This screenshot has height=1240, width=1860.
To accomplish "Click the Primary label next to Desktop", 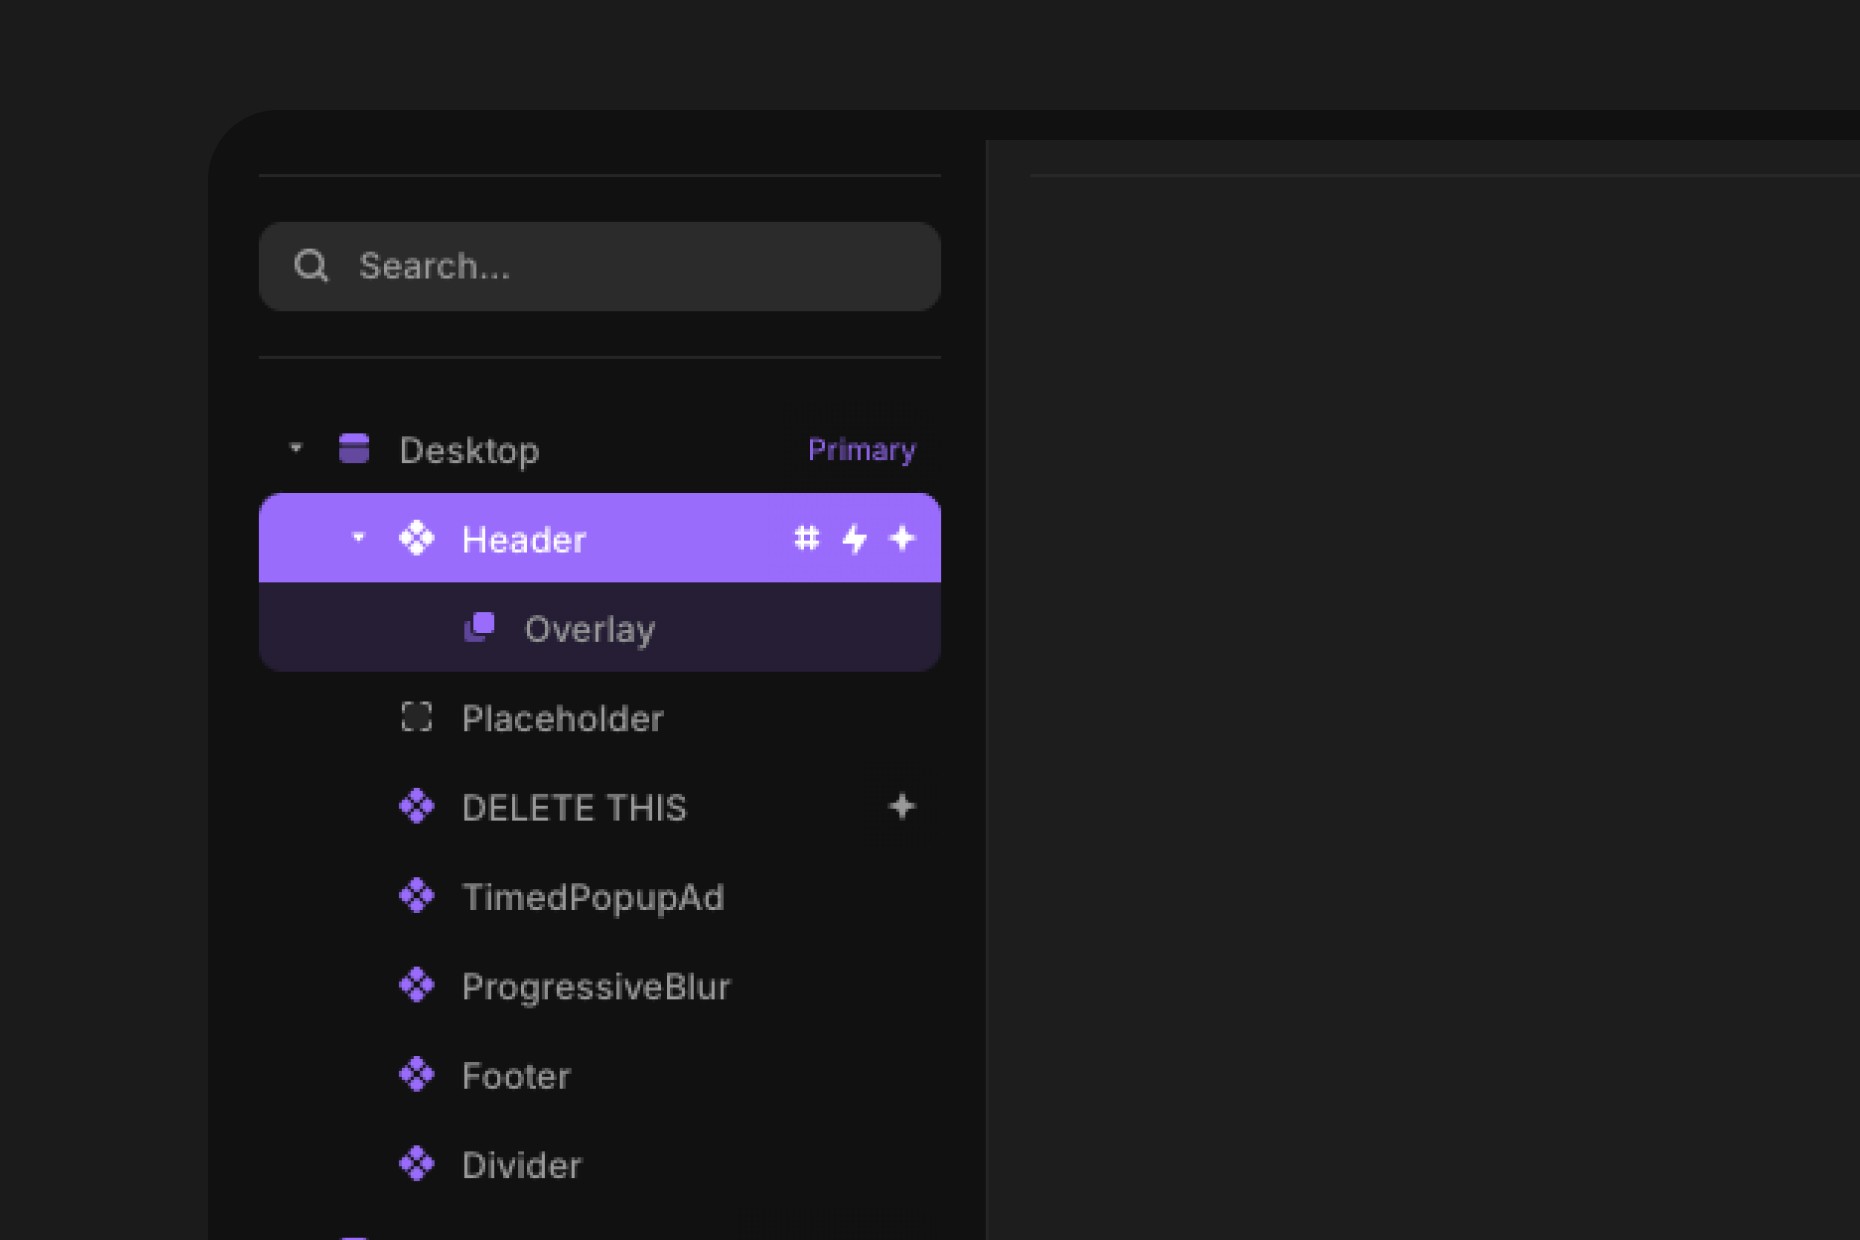I will (862, 449).
